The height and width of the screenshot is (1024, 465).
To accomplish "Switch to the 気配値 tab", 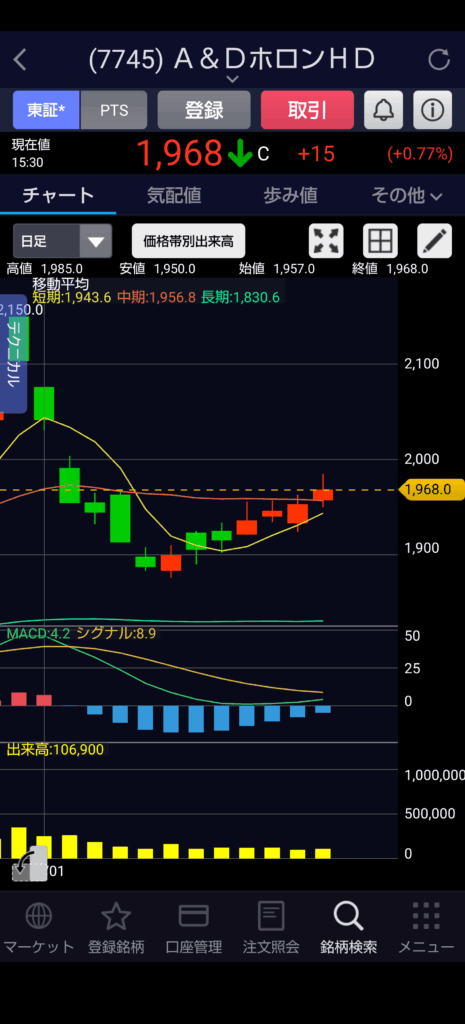I will (174, 195).
